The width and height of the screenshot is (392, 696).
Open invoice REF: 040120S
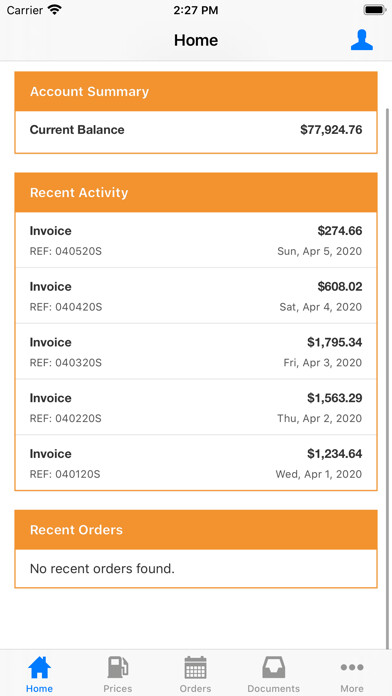(196, 463)
